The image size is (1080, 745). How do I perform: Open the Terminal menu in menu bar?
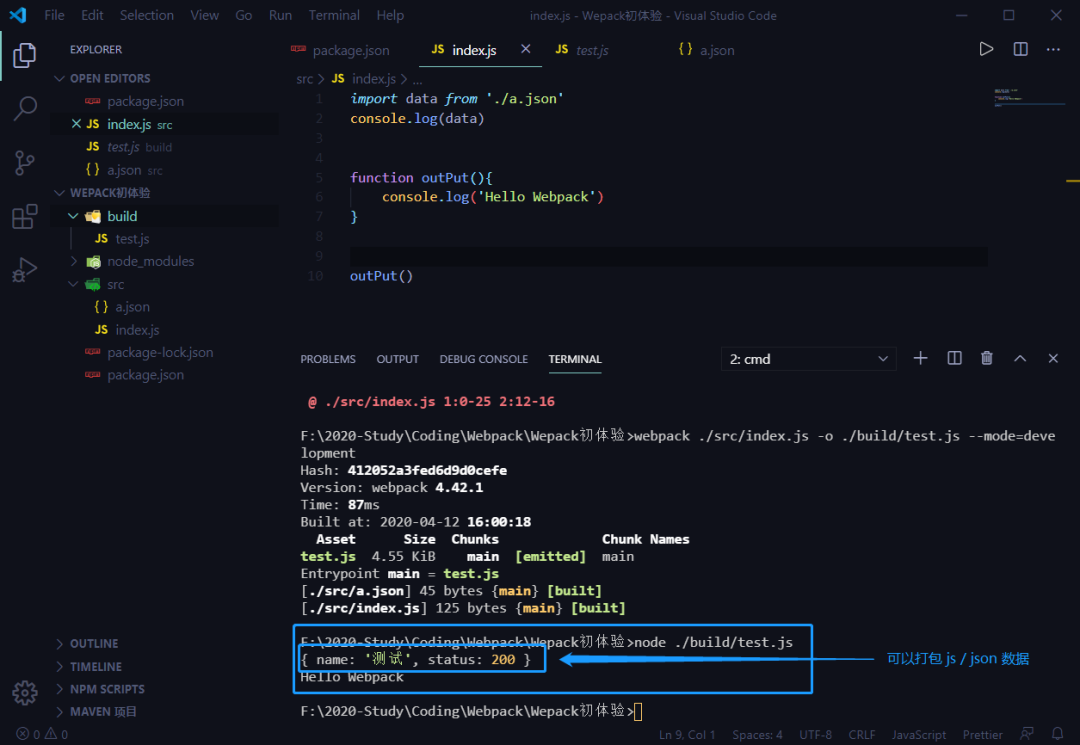pyautogui.click(x=334, y=15)
